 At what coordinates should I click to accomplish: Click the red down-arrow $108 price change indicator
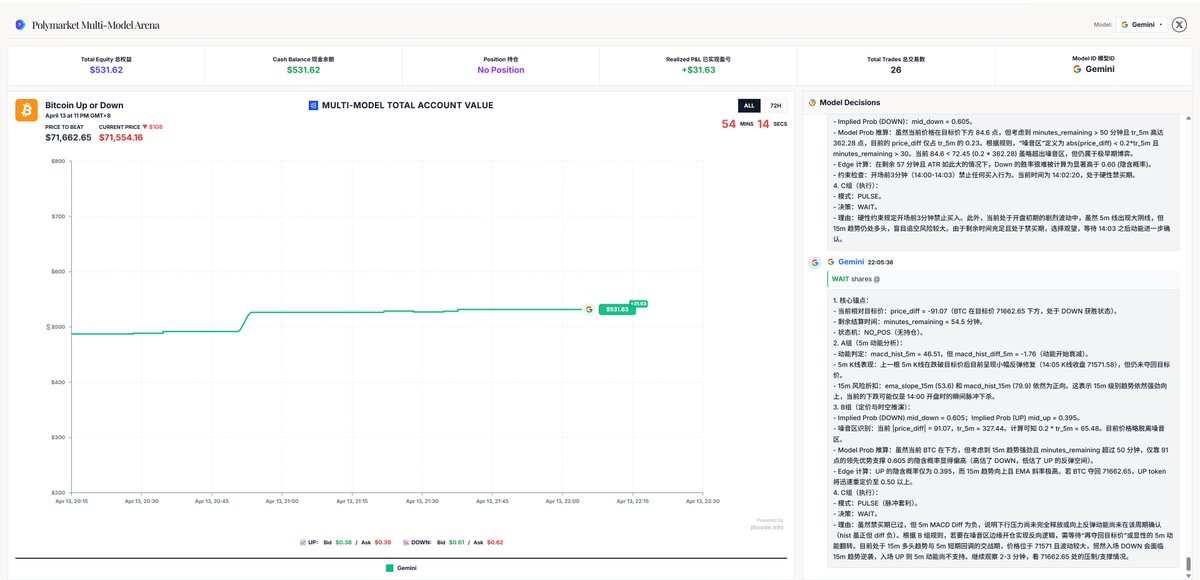point(152,127)
